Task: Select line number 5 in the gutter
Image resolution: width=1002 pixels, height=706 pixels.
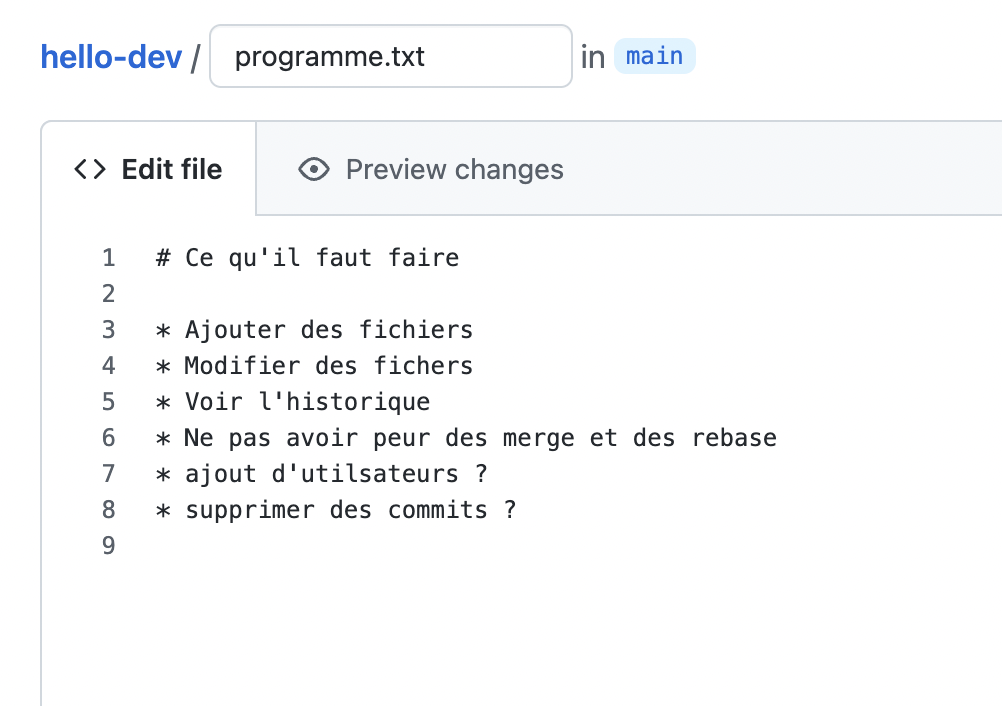Action: 108,402
